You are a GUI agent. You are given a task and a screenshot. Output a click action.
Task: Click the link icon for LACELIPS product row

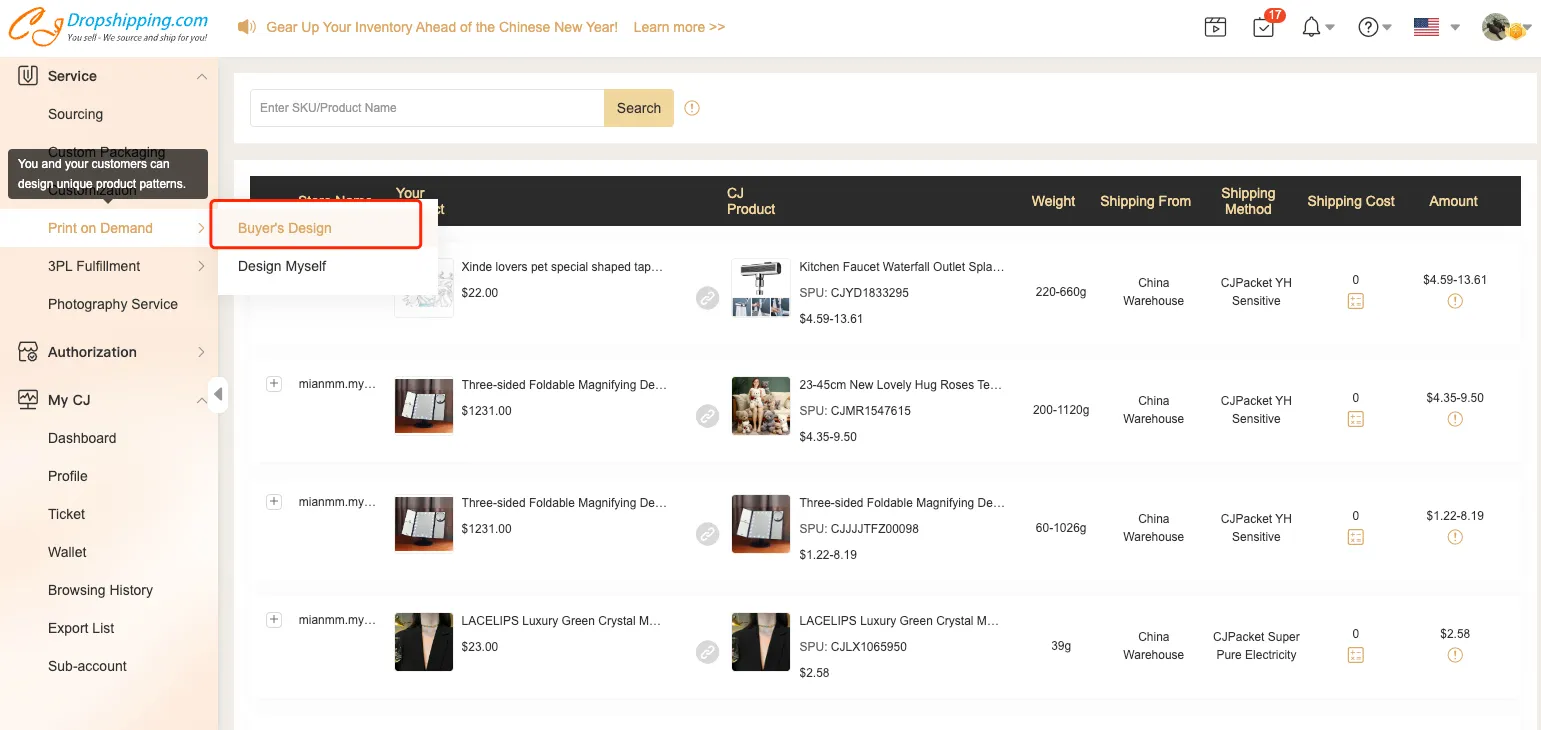tap(708, 652)
